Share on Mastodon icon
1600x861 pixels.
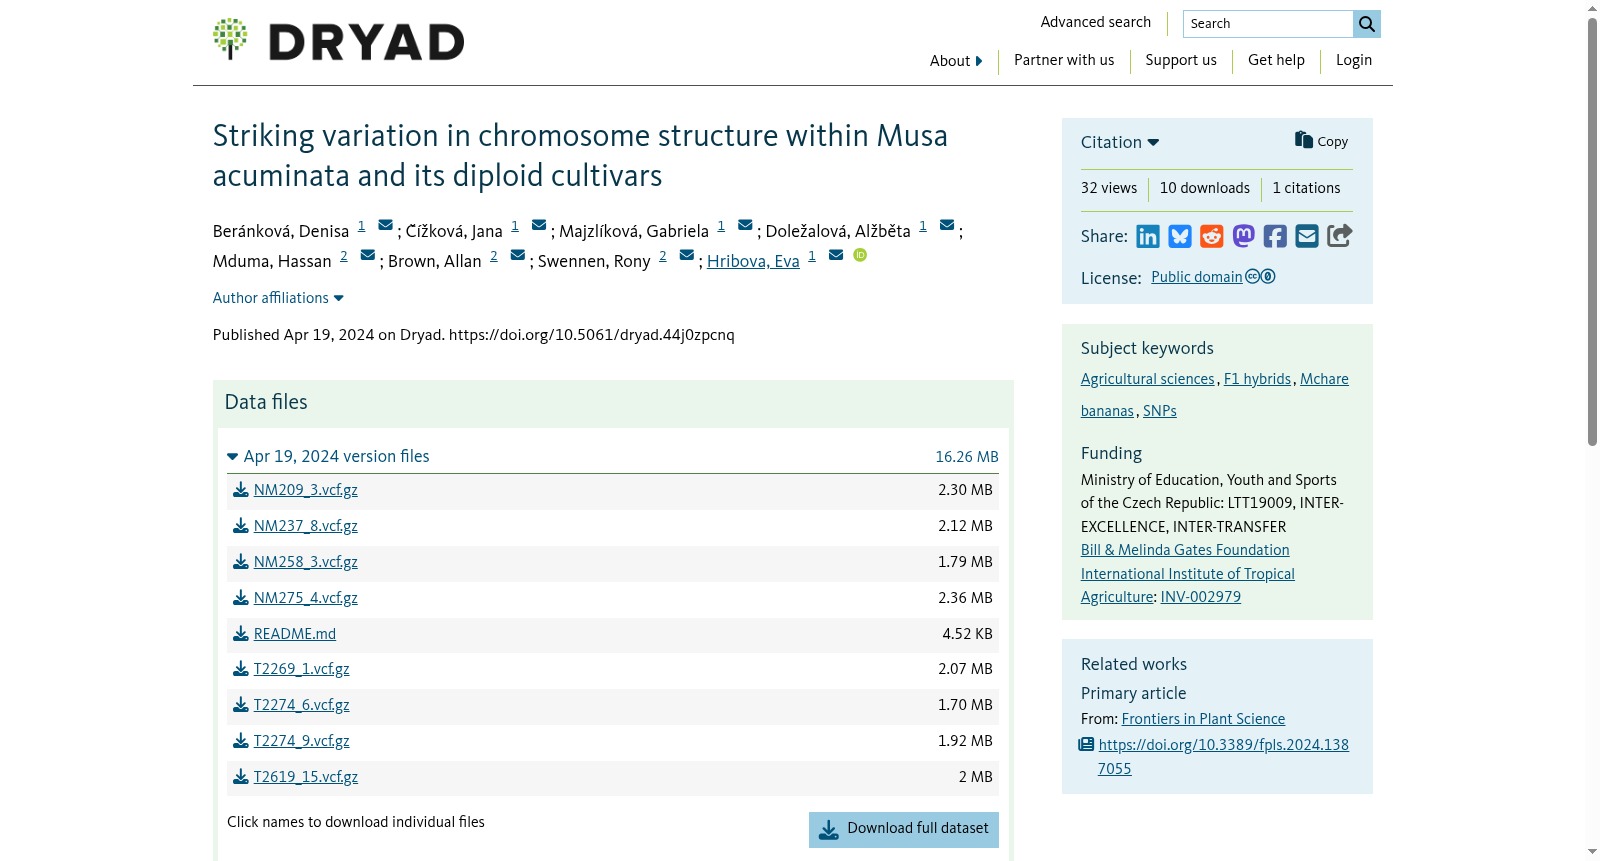(x=1244, y=236)
